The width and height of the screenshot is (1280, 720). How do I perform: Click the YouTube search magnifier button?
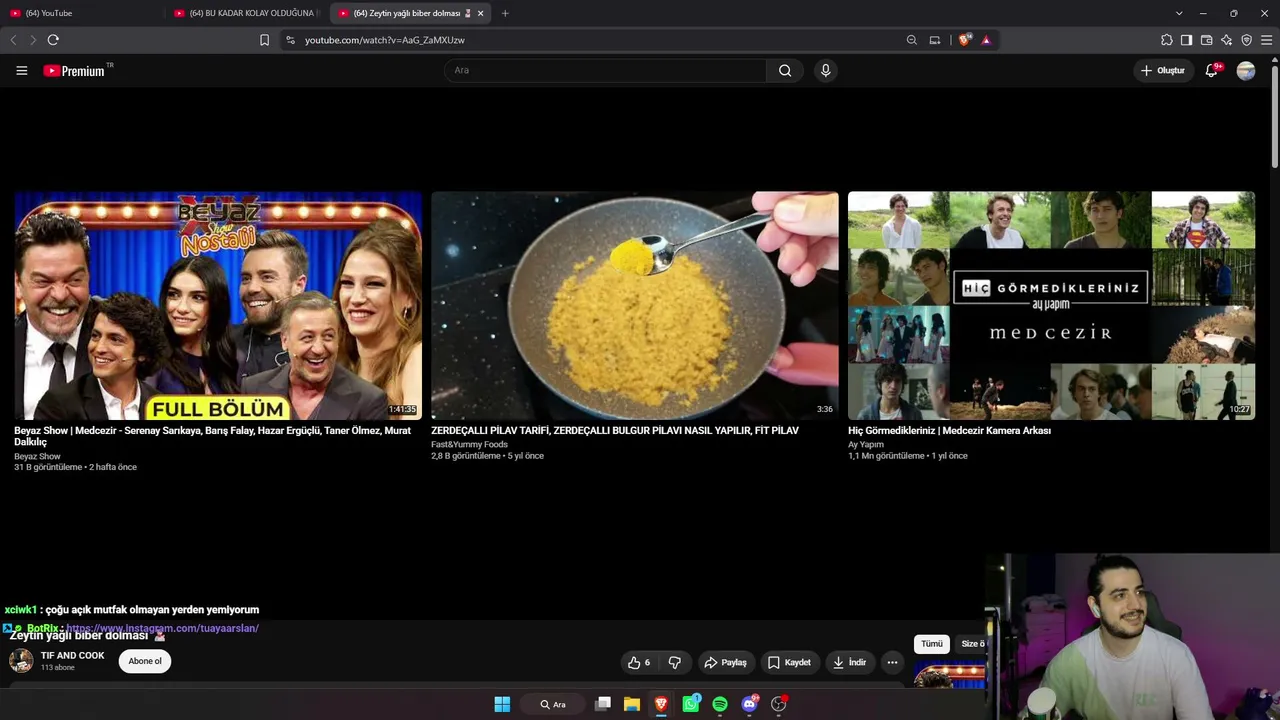point(785,70)
